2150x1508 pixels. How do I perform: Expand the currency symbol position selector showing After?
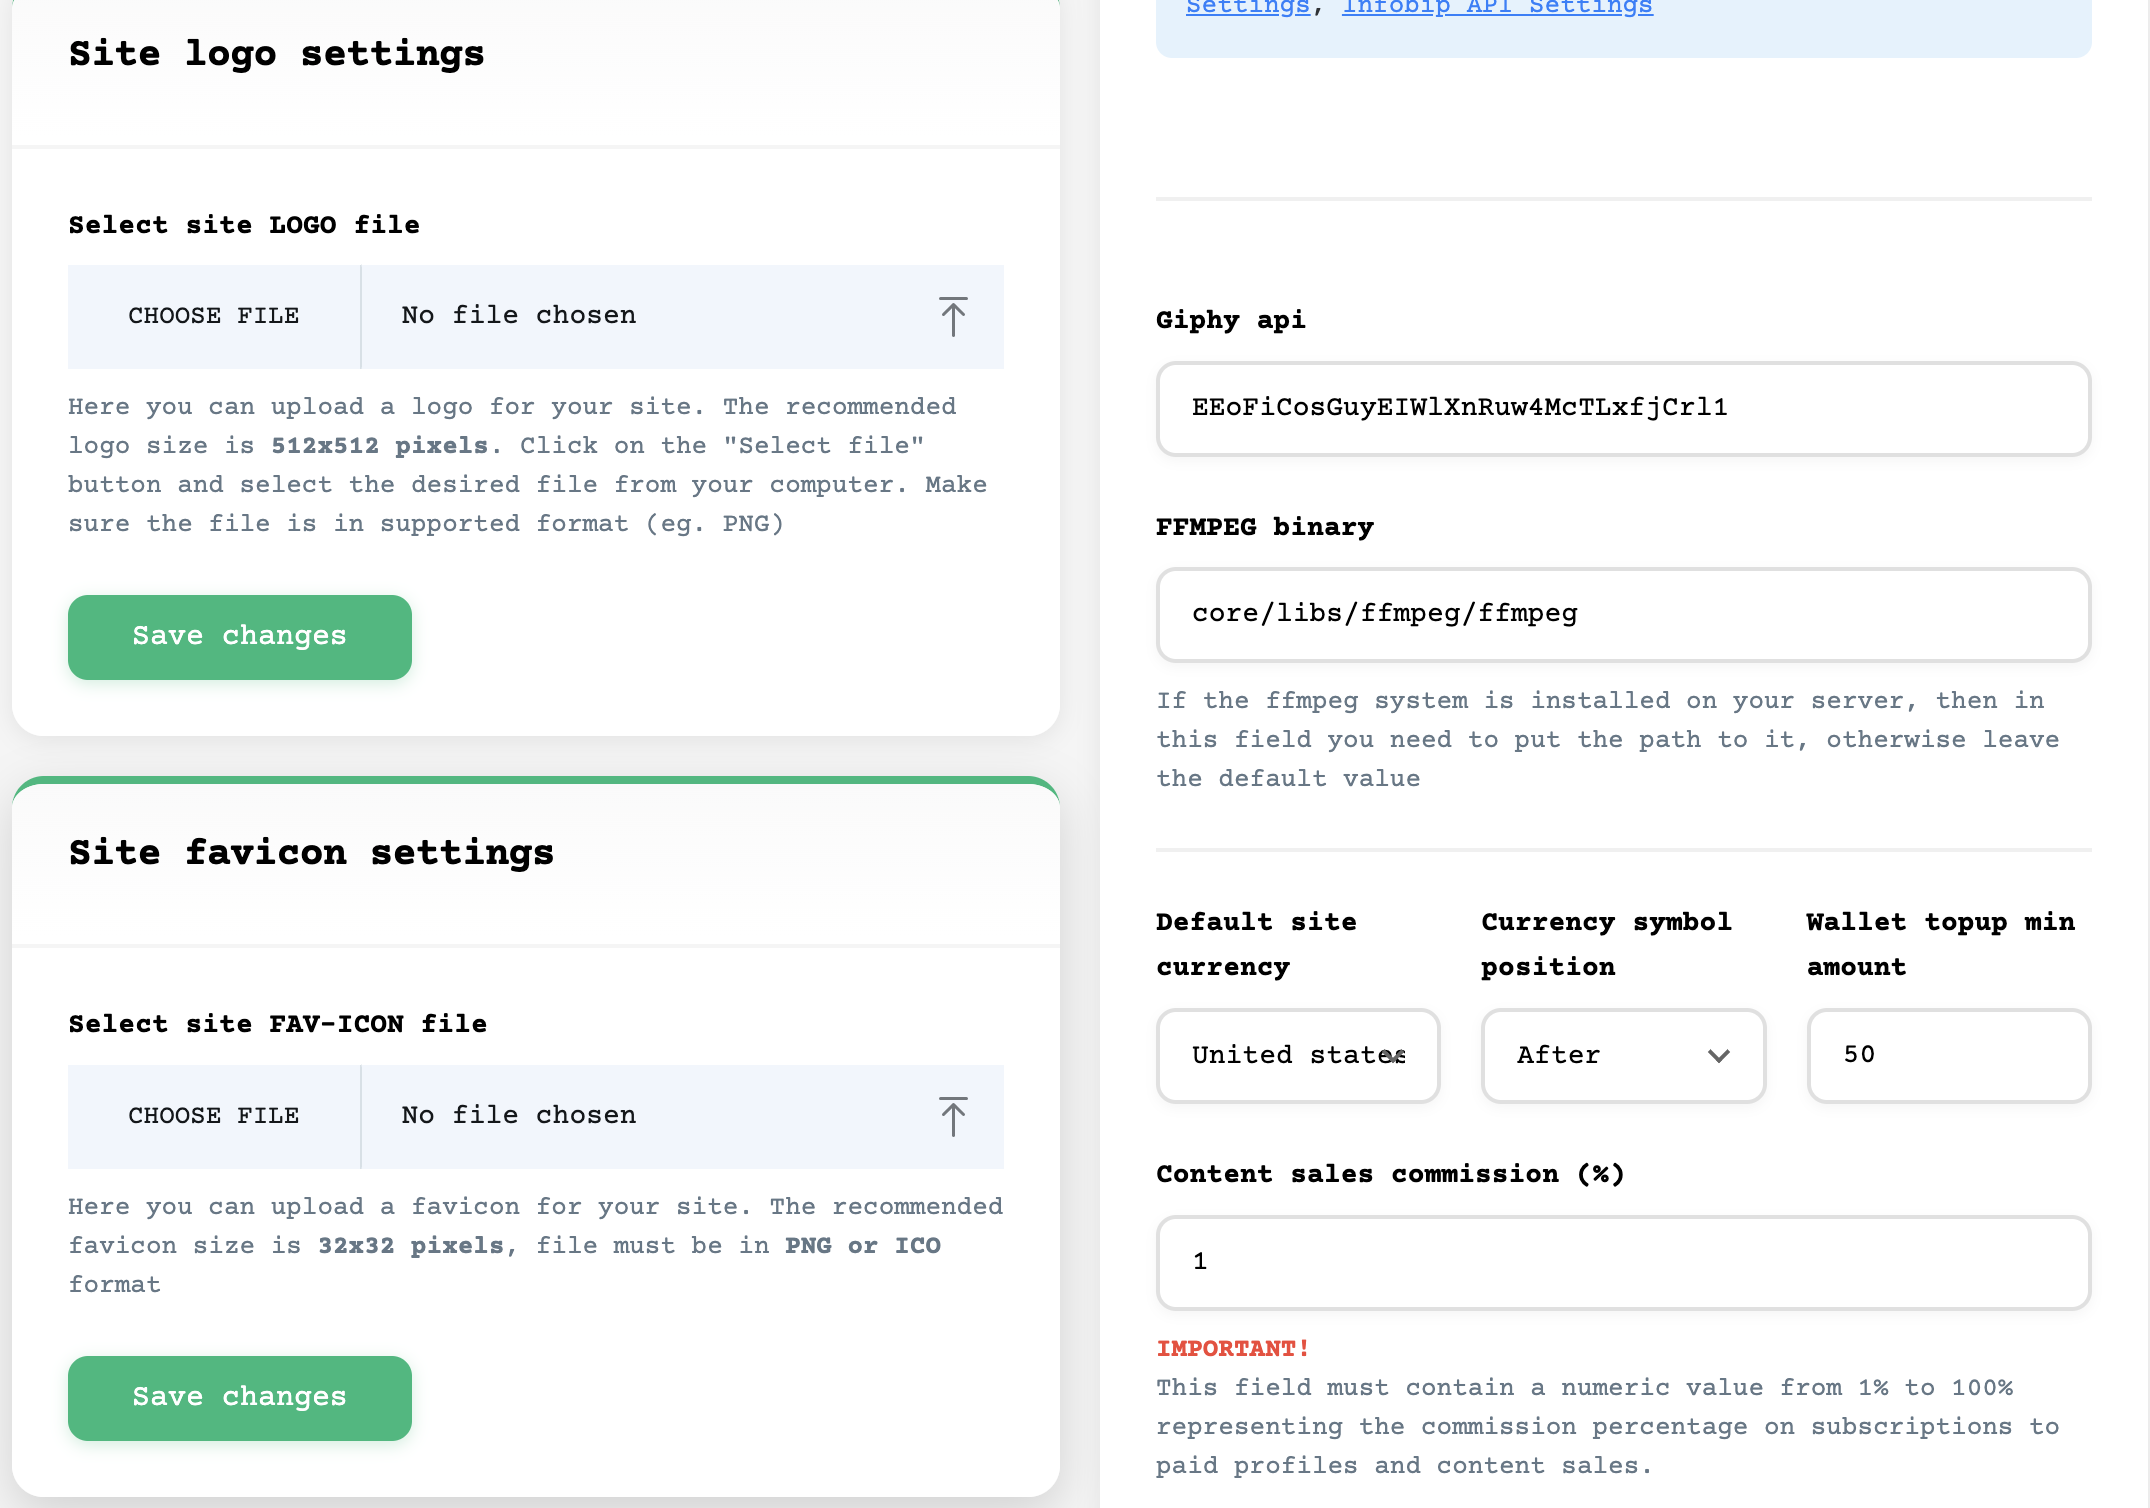pyautogui.click(x=1622, y=1055)
